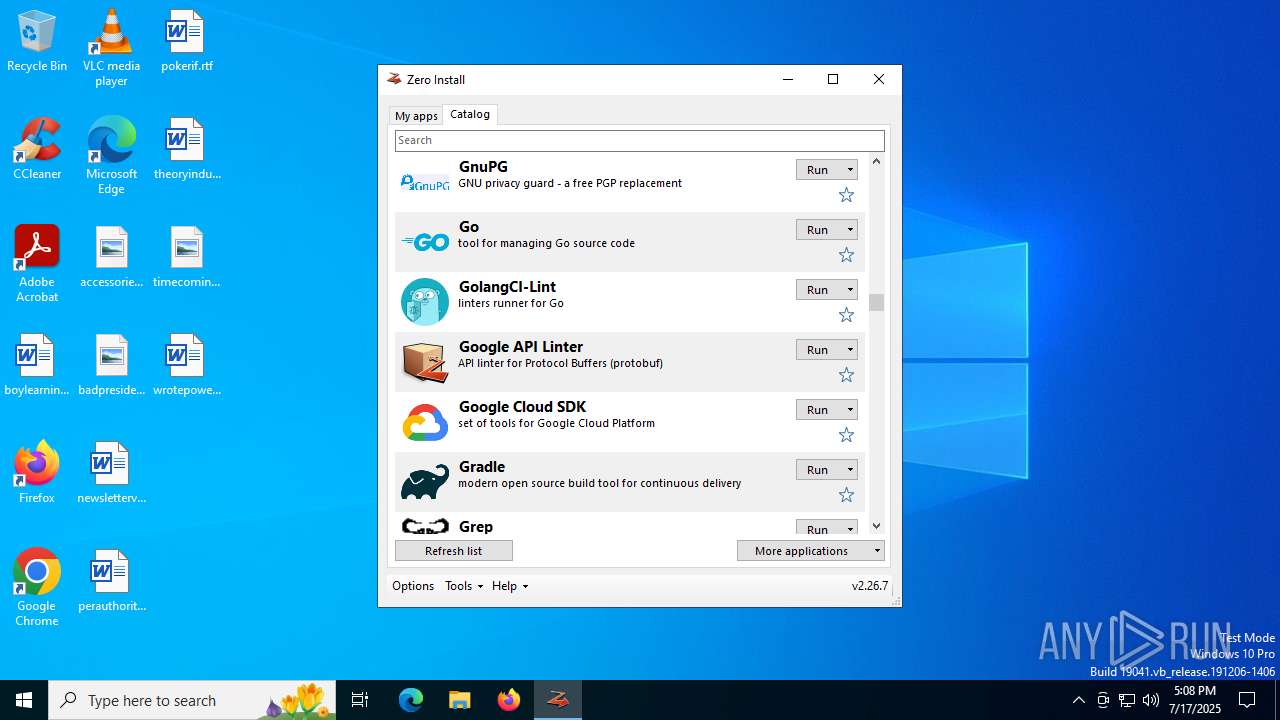Click the scrollbar down arrow

[x=876, y=526]
